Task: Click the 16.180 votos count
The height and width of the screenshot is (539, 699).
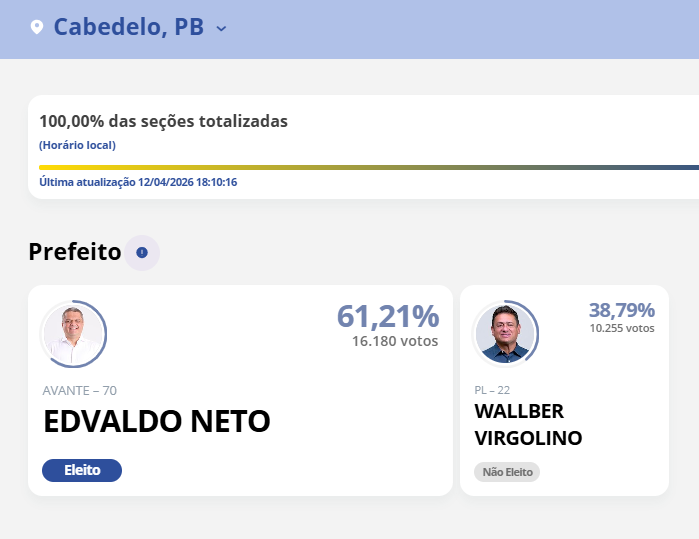Action: click(x=395, y=341)
